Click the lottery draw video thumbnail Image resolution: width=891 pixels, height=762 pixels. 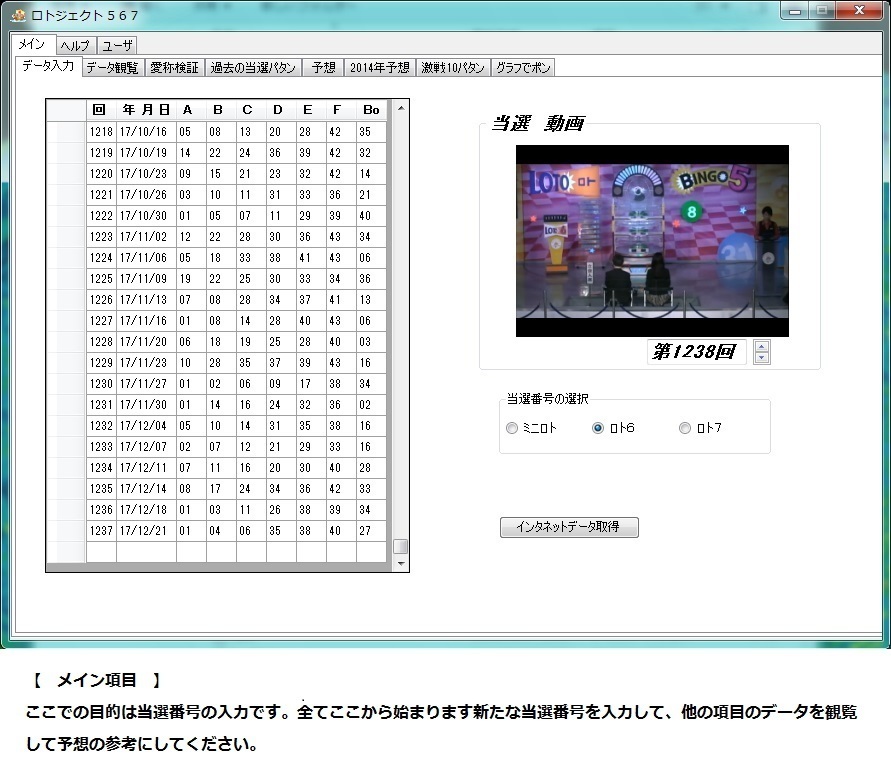point(652,241)
